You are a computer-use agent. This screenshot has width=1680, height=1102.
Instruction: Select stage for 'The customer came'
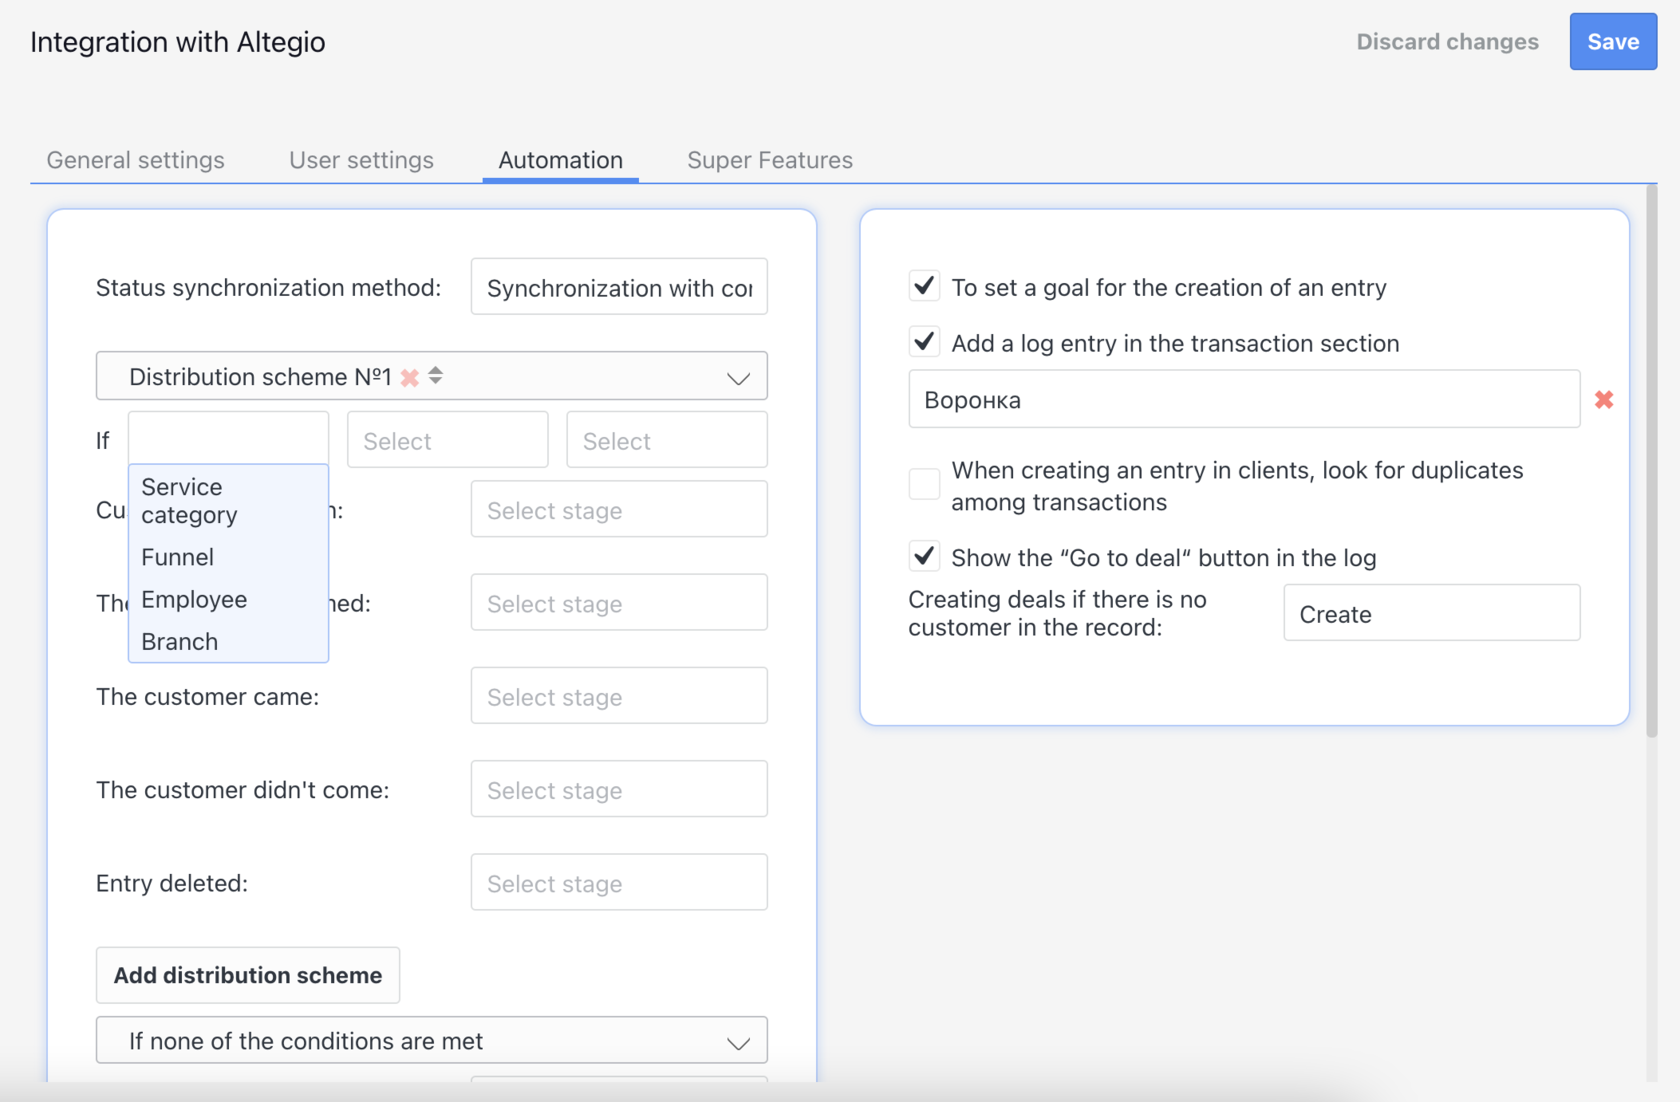[x=619, y=696]
